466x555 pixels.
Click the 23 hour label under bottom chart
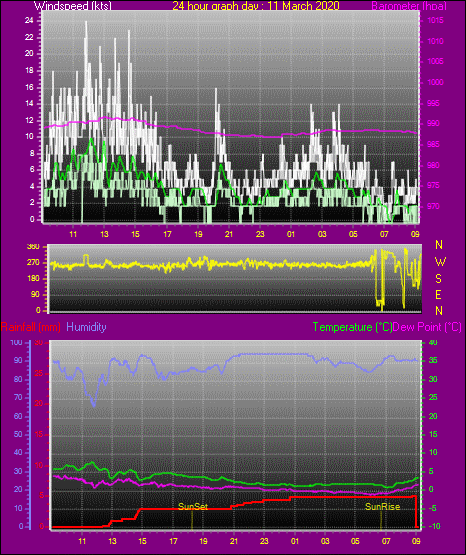pos(264,541)
